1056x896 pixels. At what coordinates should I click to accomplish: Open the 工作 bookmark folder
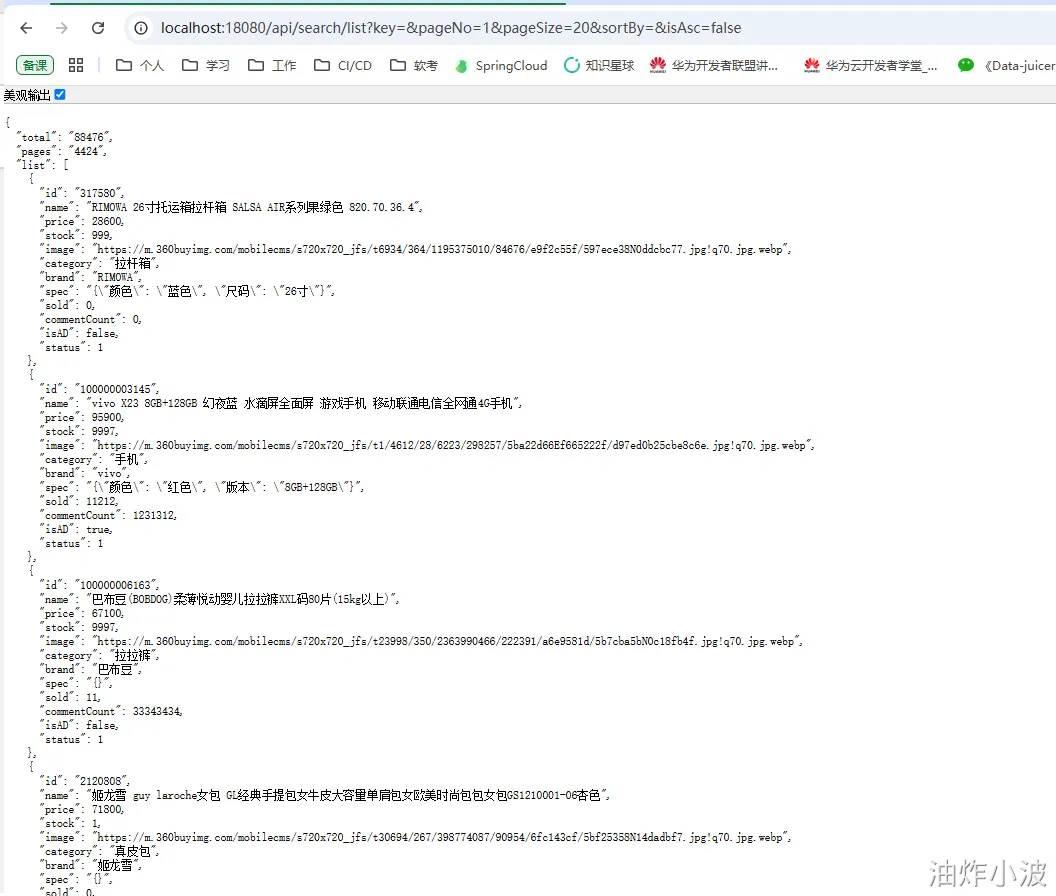point(272,65)
